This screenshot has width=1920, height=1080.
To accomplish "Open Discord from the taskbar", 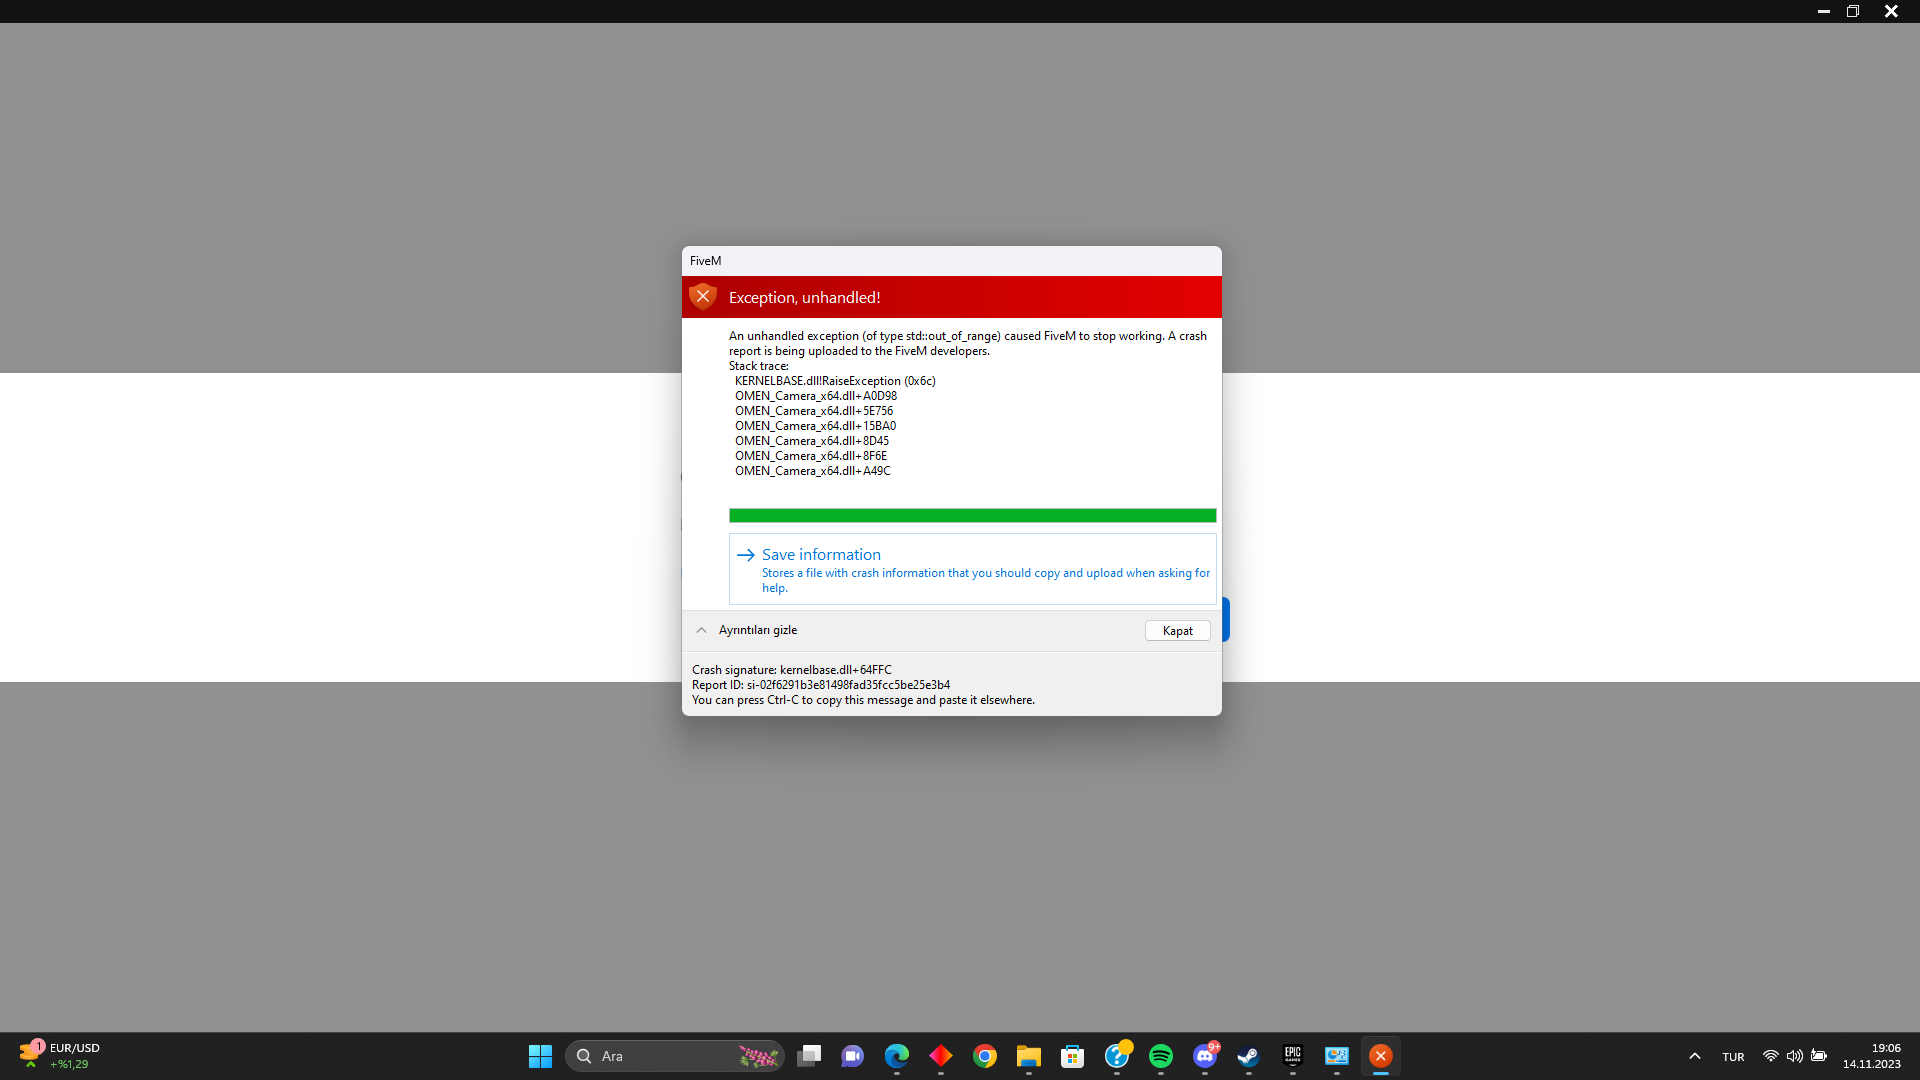I will pos(1205,1056).
